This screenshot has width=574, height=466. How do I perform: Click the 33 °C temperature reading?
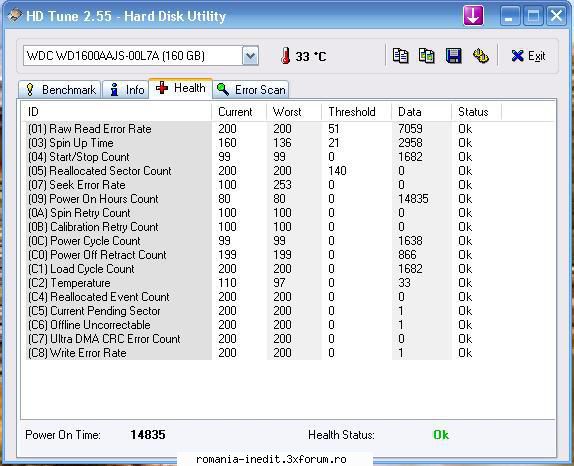point(310,56)
